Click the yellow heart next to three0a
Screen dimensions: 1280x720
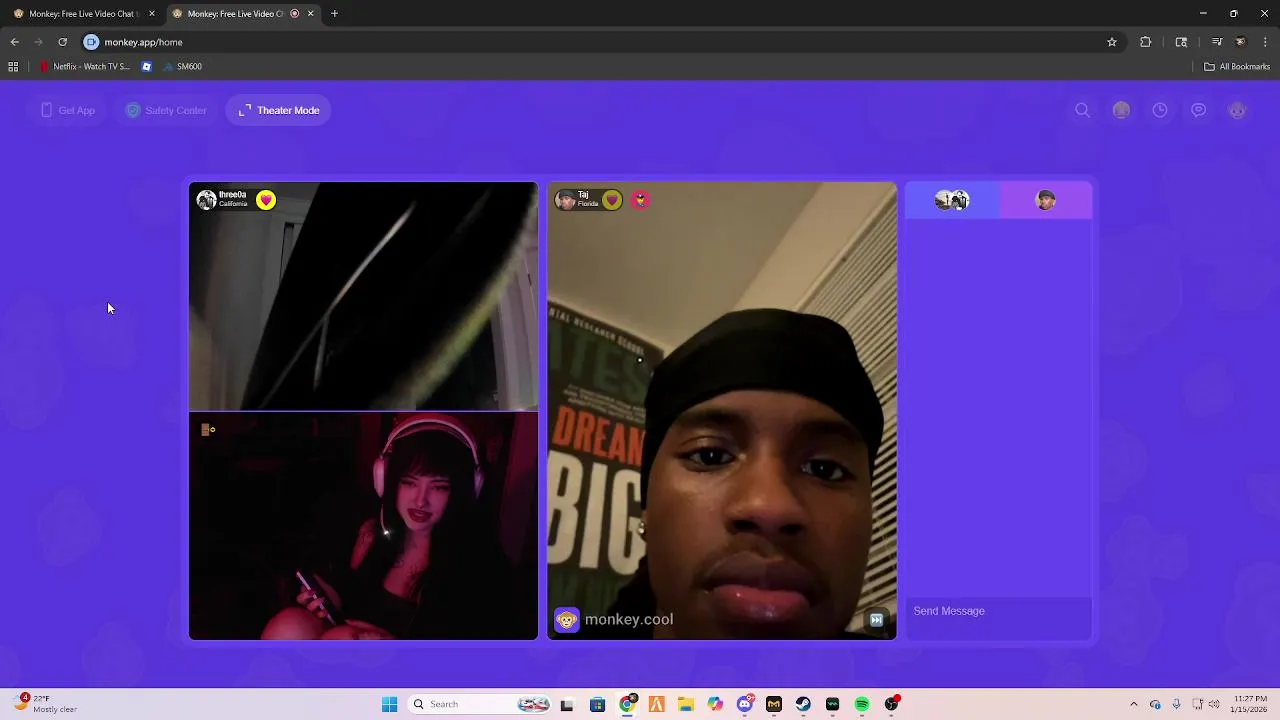(265, 200)
